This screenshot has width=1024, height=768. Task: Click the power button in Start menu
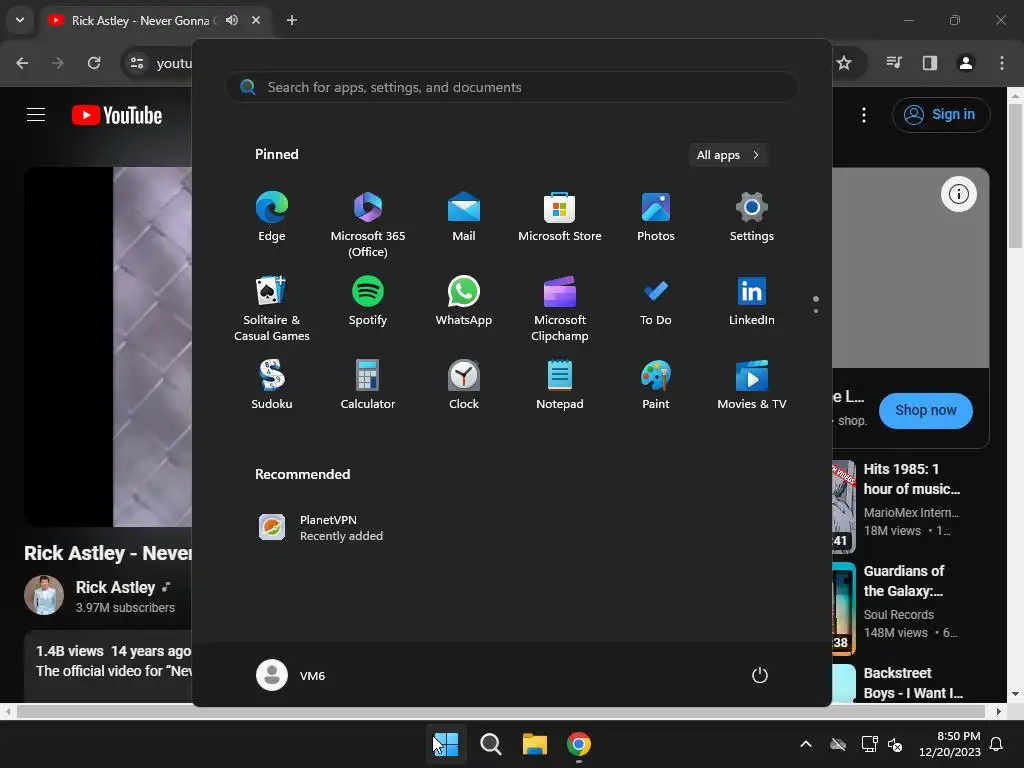click(760, 675)
